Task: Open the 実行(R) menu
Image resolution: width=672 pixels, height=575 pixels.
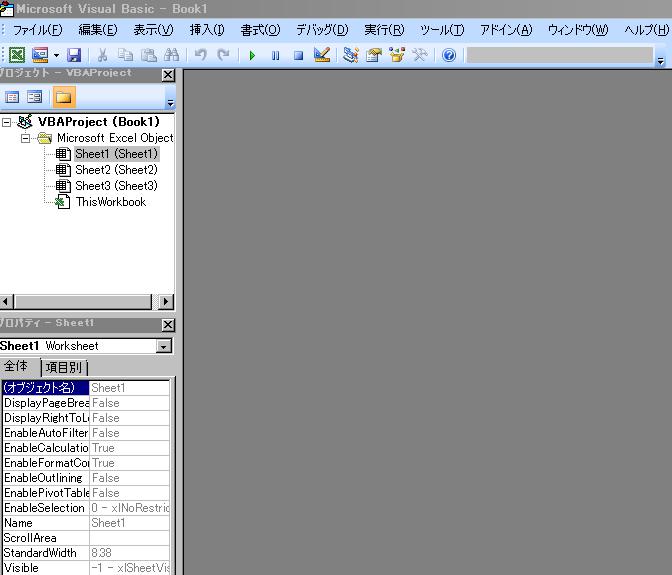Action: pyautogui.click(x=384, y=30)
